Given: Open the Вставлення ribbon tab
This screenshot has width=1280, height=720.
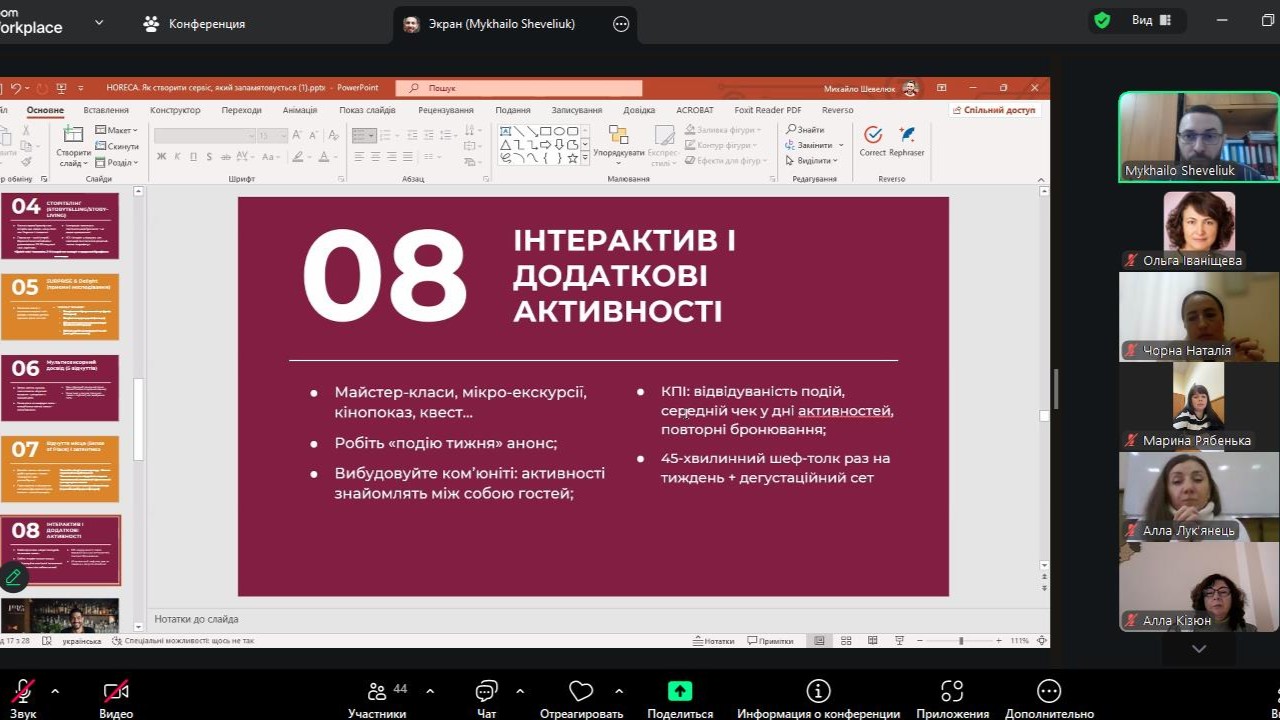Looking at the screenshot, I should tap(105, 110).
